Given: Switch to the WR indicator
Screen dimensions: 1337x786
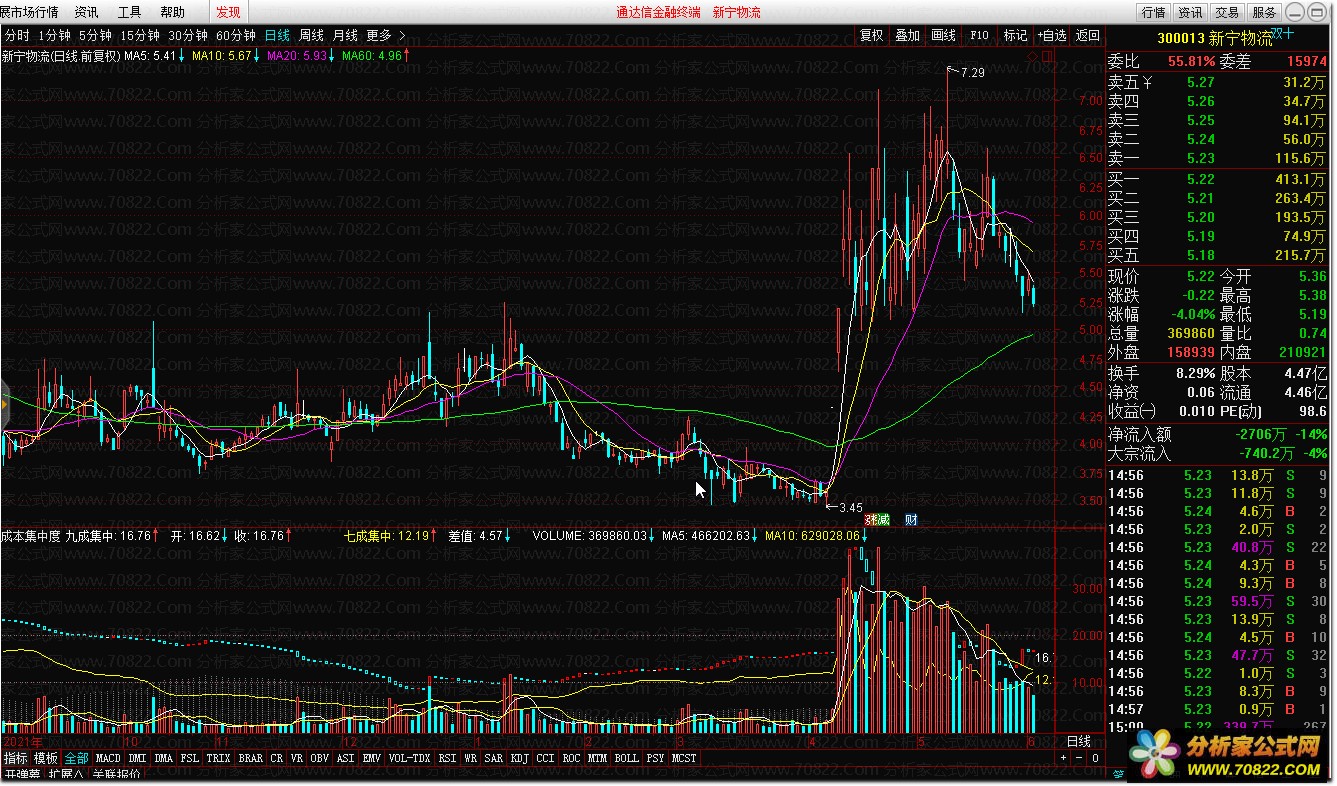Looking at the screenshot, I should coord(470,759).
